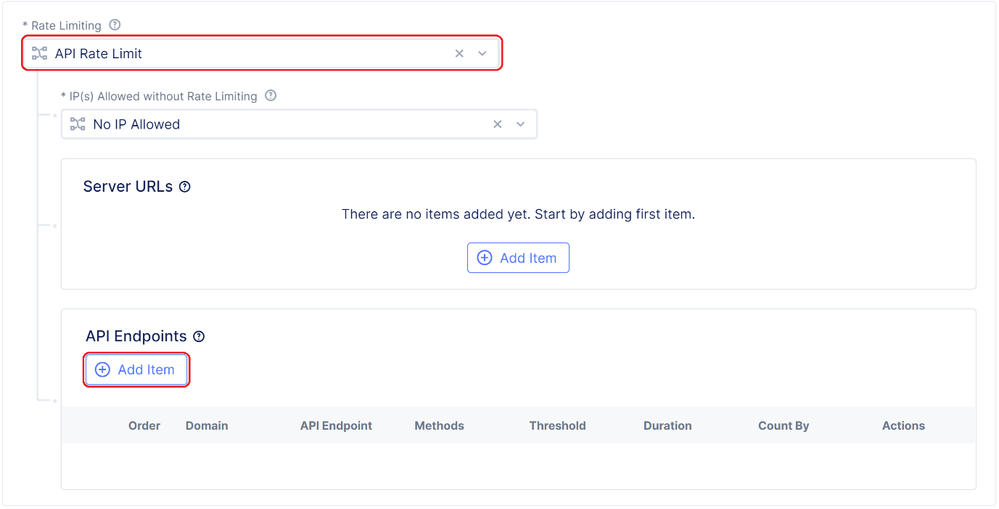
Task: Expand the IP(s) Allowed dropdown chevron
Action: tap(521, 125)
